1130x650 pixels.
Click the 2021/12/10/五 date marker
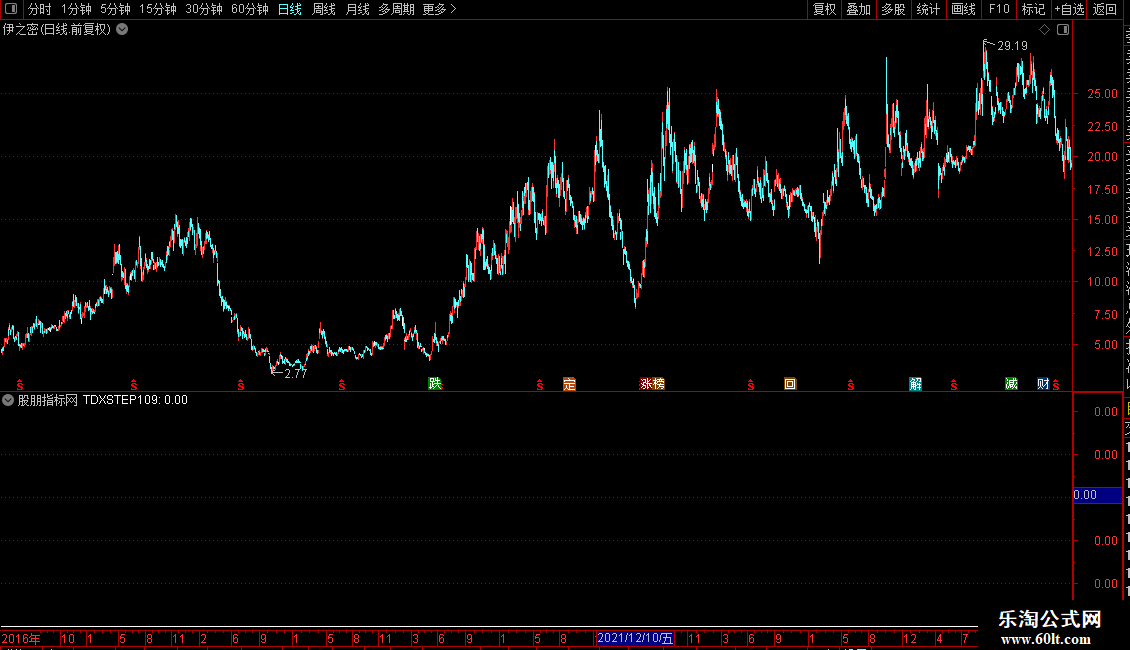tap(635, 638)
